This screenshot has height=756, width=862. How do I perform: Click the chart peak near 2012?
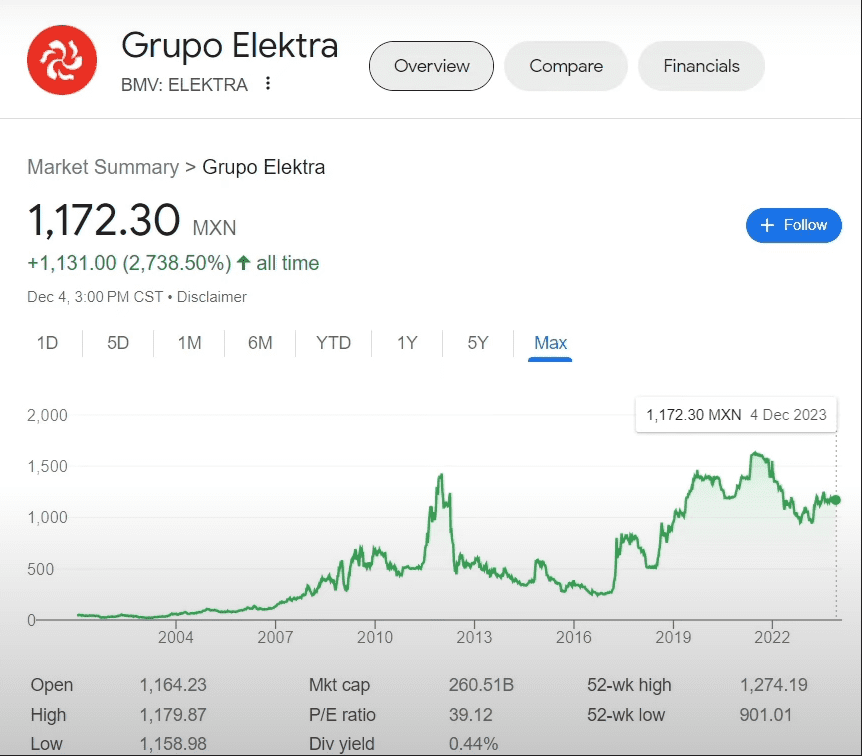click(x=440, y=476)
